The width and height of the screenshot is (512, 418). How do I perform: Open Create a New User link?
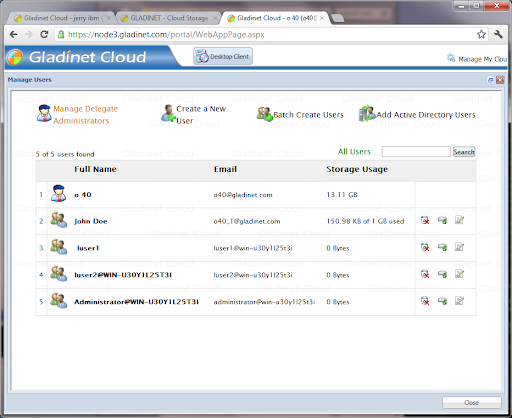pos(201,115)
